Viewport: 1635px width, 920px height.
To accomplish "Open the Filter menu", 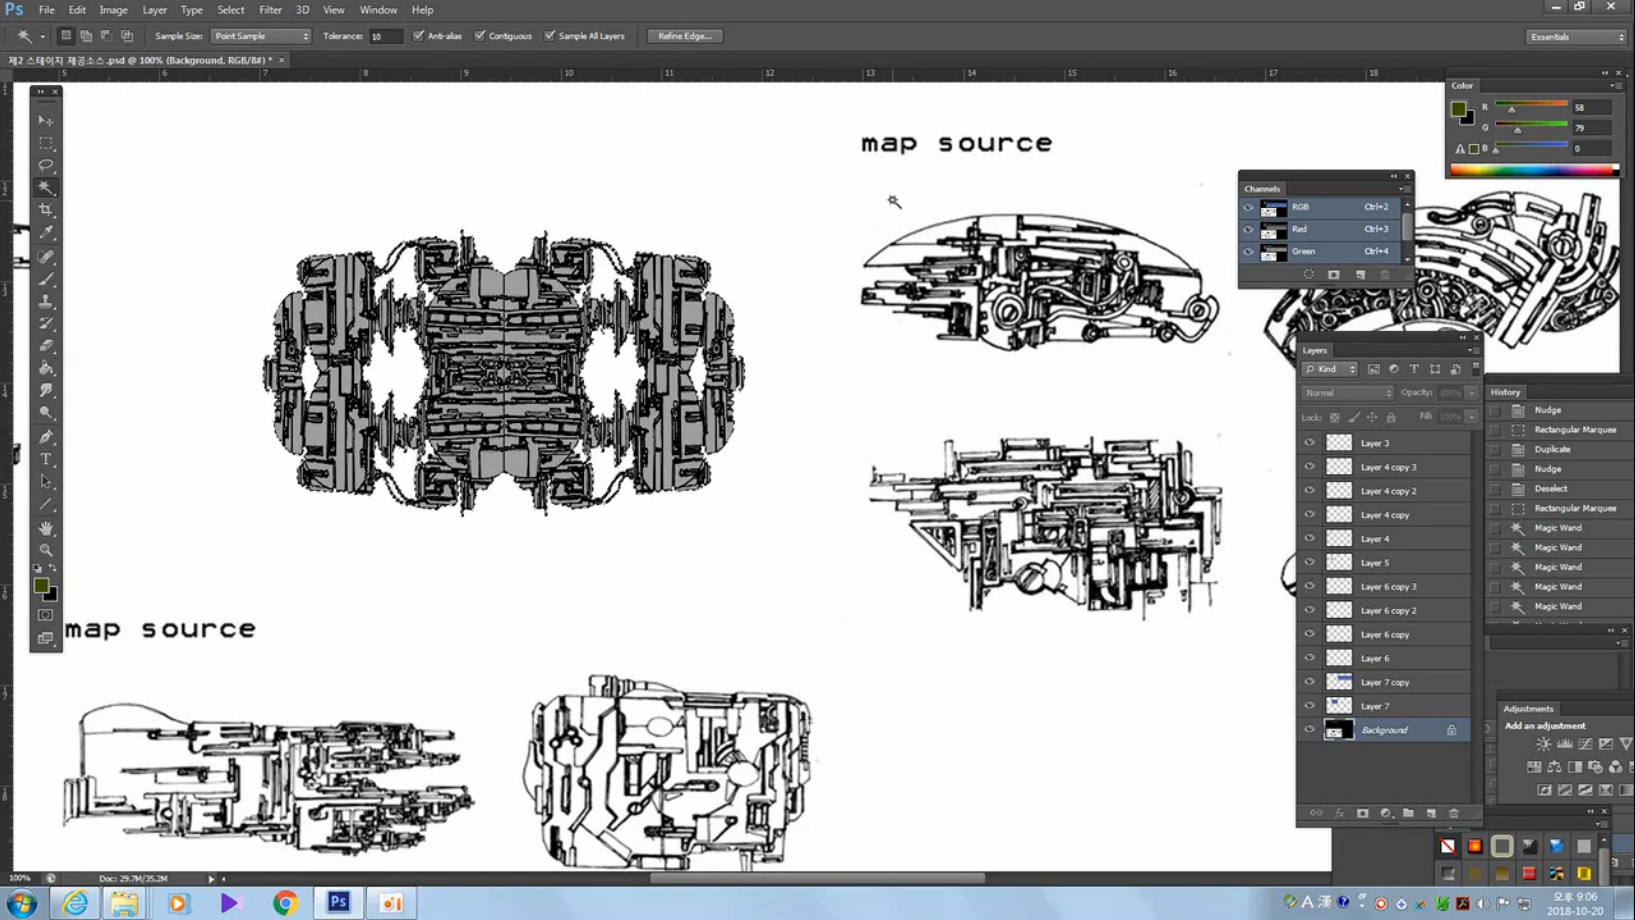I will pos(270,10).
